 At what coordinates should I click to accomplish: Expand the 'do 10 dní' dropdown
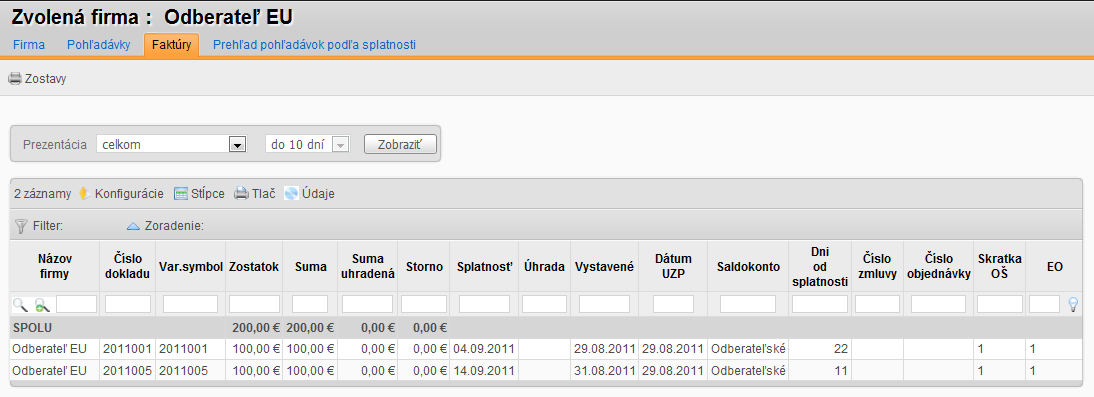click(341, 144)
